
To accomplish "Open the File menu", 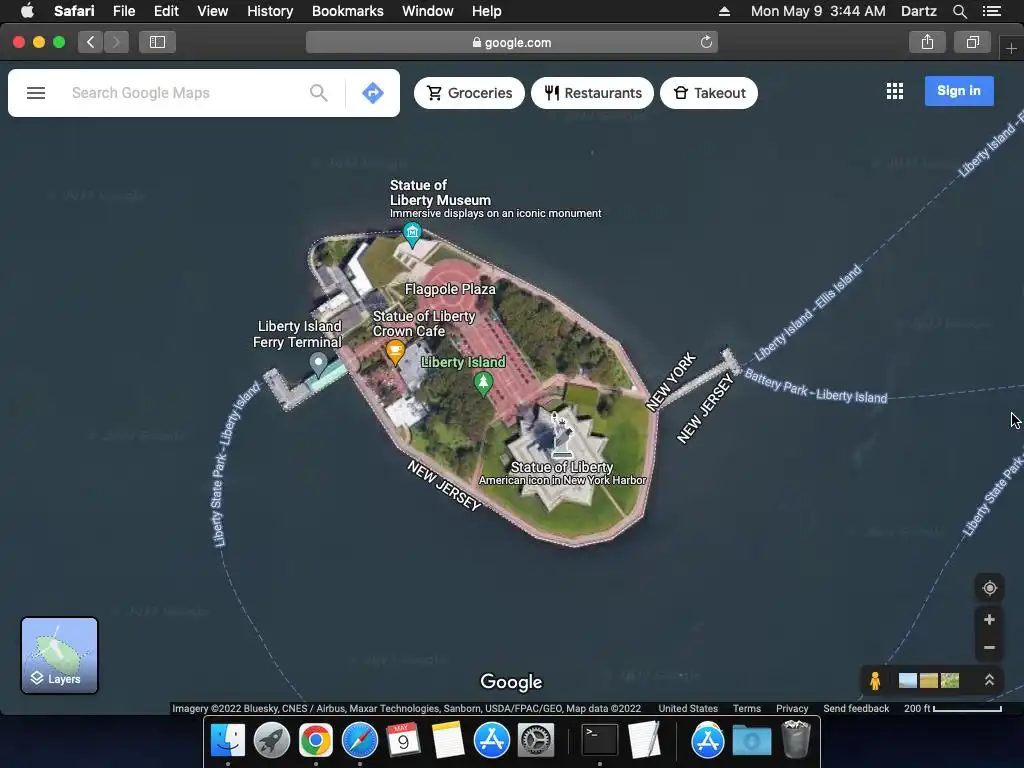I will point(123,11).
